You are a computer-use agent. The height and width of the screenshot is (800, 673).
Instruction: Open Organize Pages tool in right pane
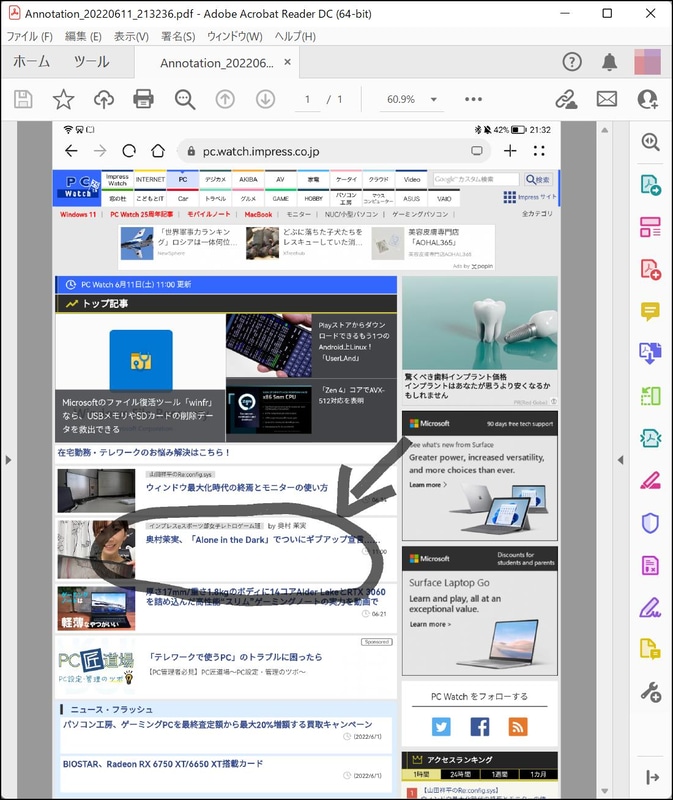[650, 227]
